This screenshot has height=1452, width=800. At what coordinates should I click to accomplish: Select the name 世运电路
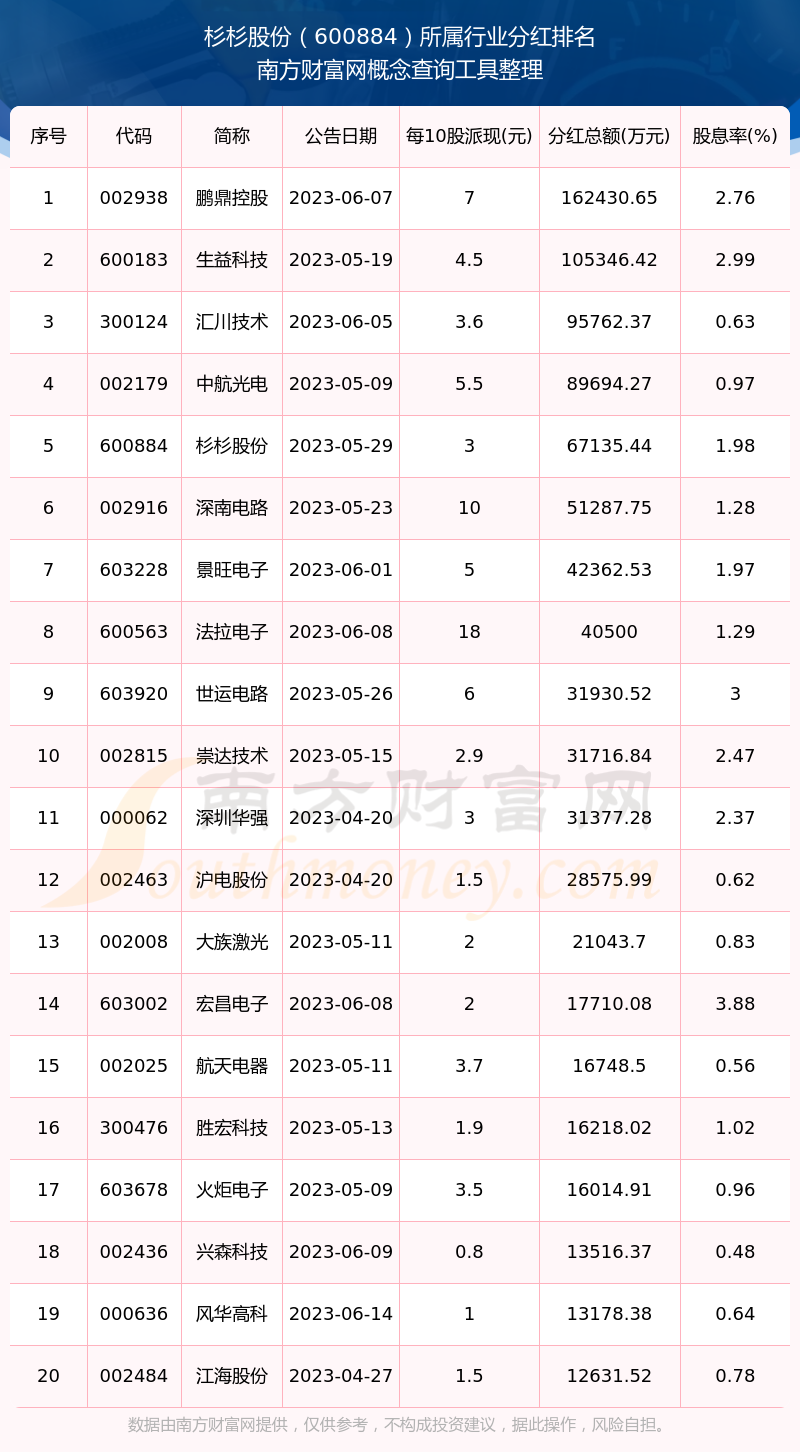[x=232, y=694]
